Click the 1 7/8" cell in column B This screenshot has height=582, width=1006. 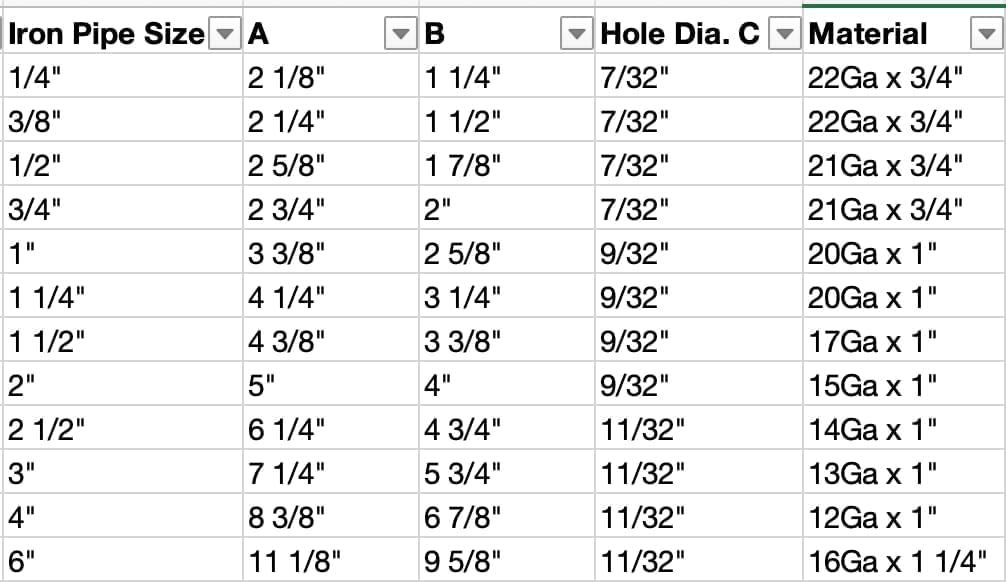(x=507, y=164)
